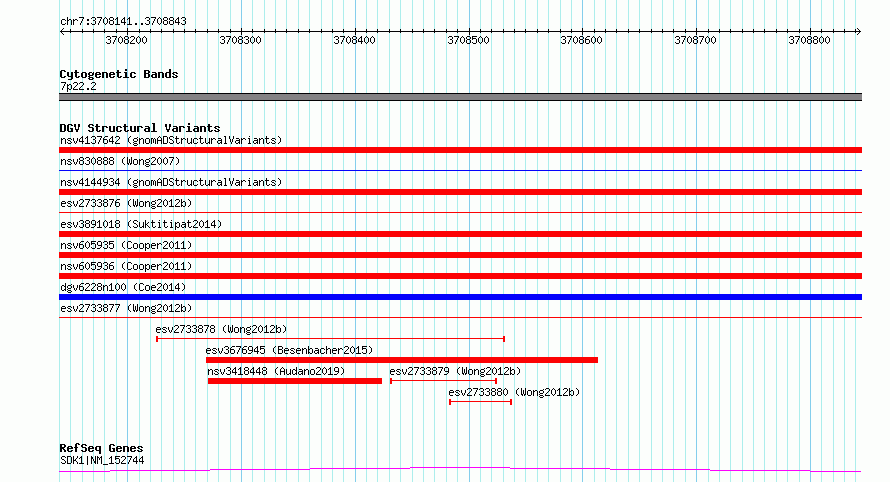Click the 7p22.2 band label
This screenshot has height=482, width=890.
click(x=78, y=86)
